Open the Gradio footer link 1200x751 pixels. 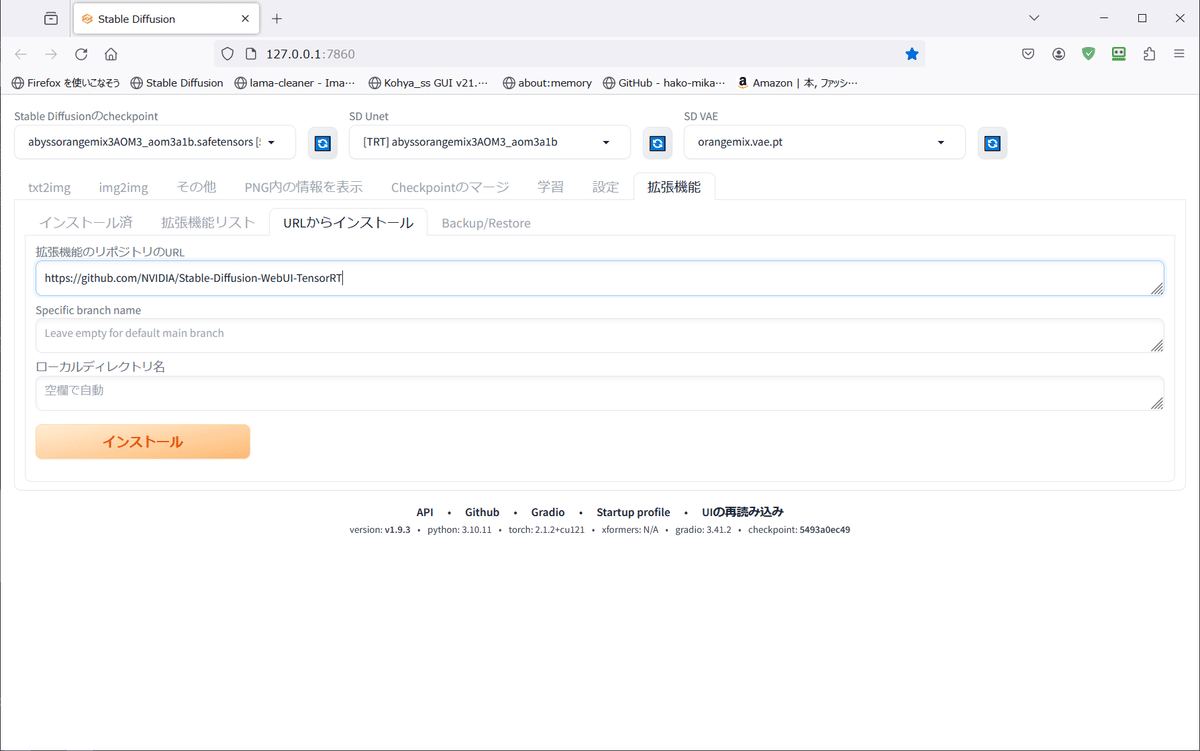click(548, 512)
